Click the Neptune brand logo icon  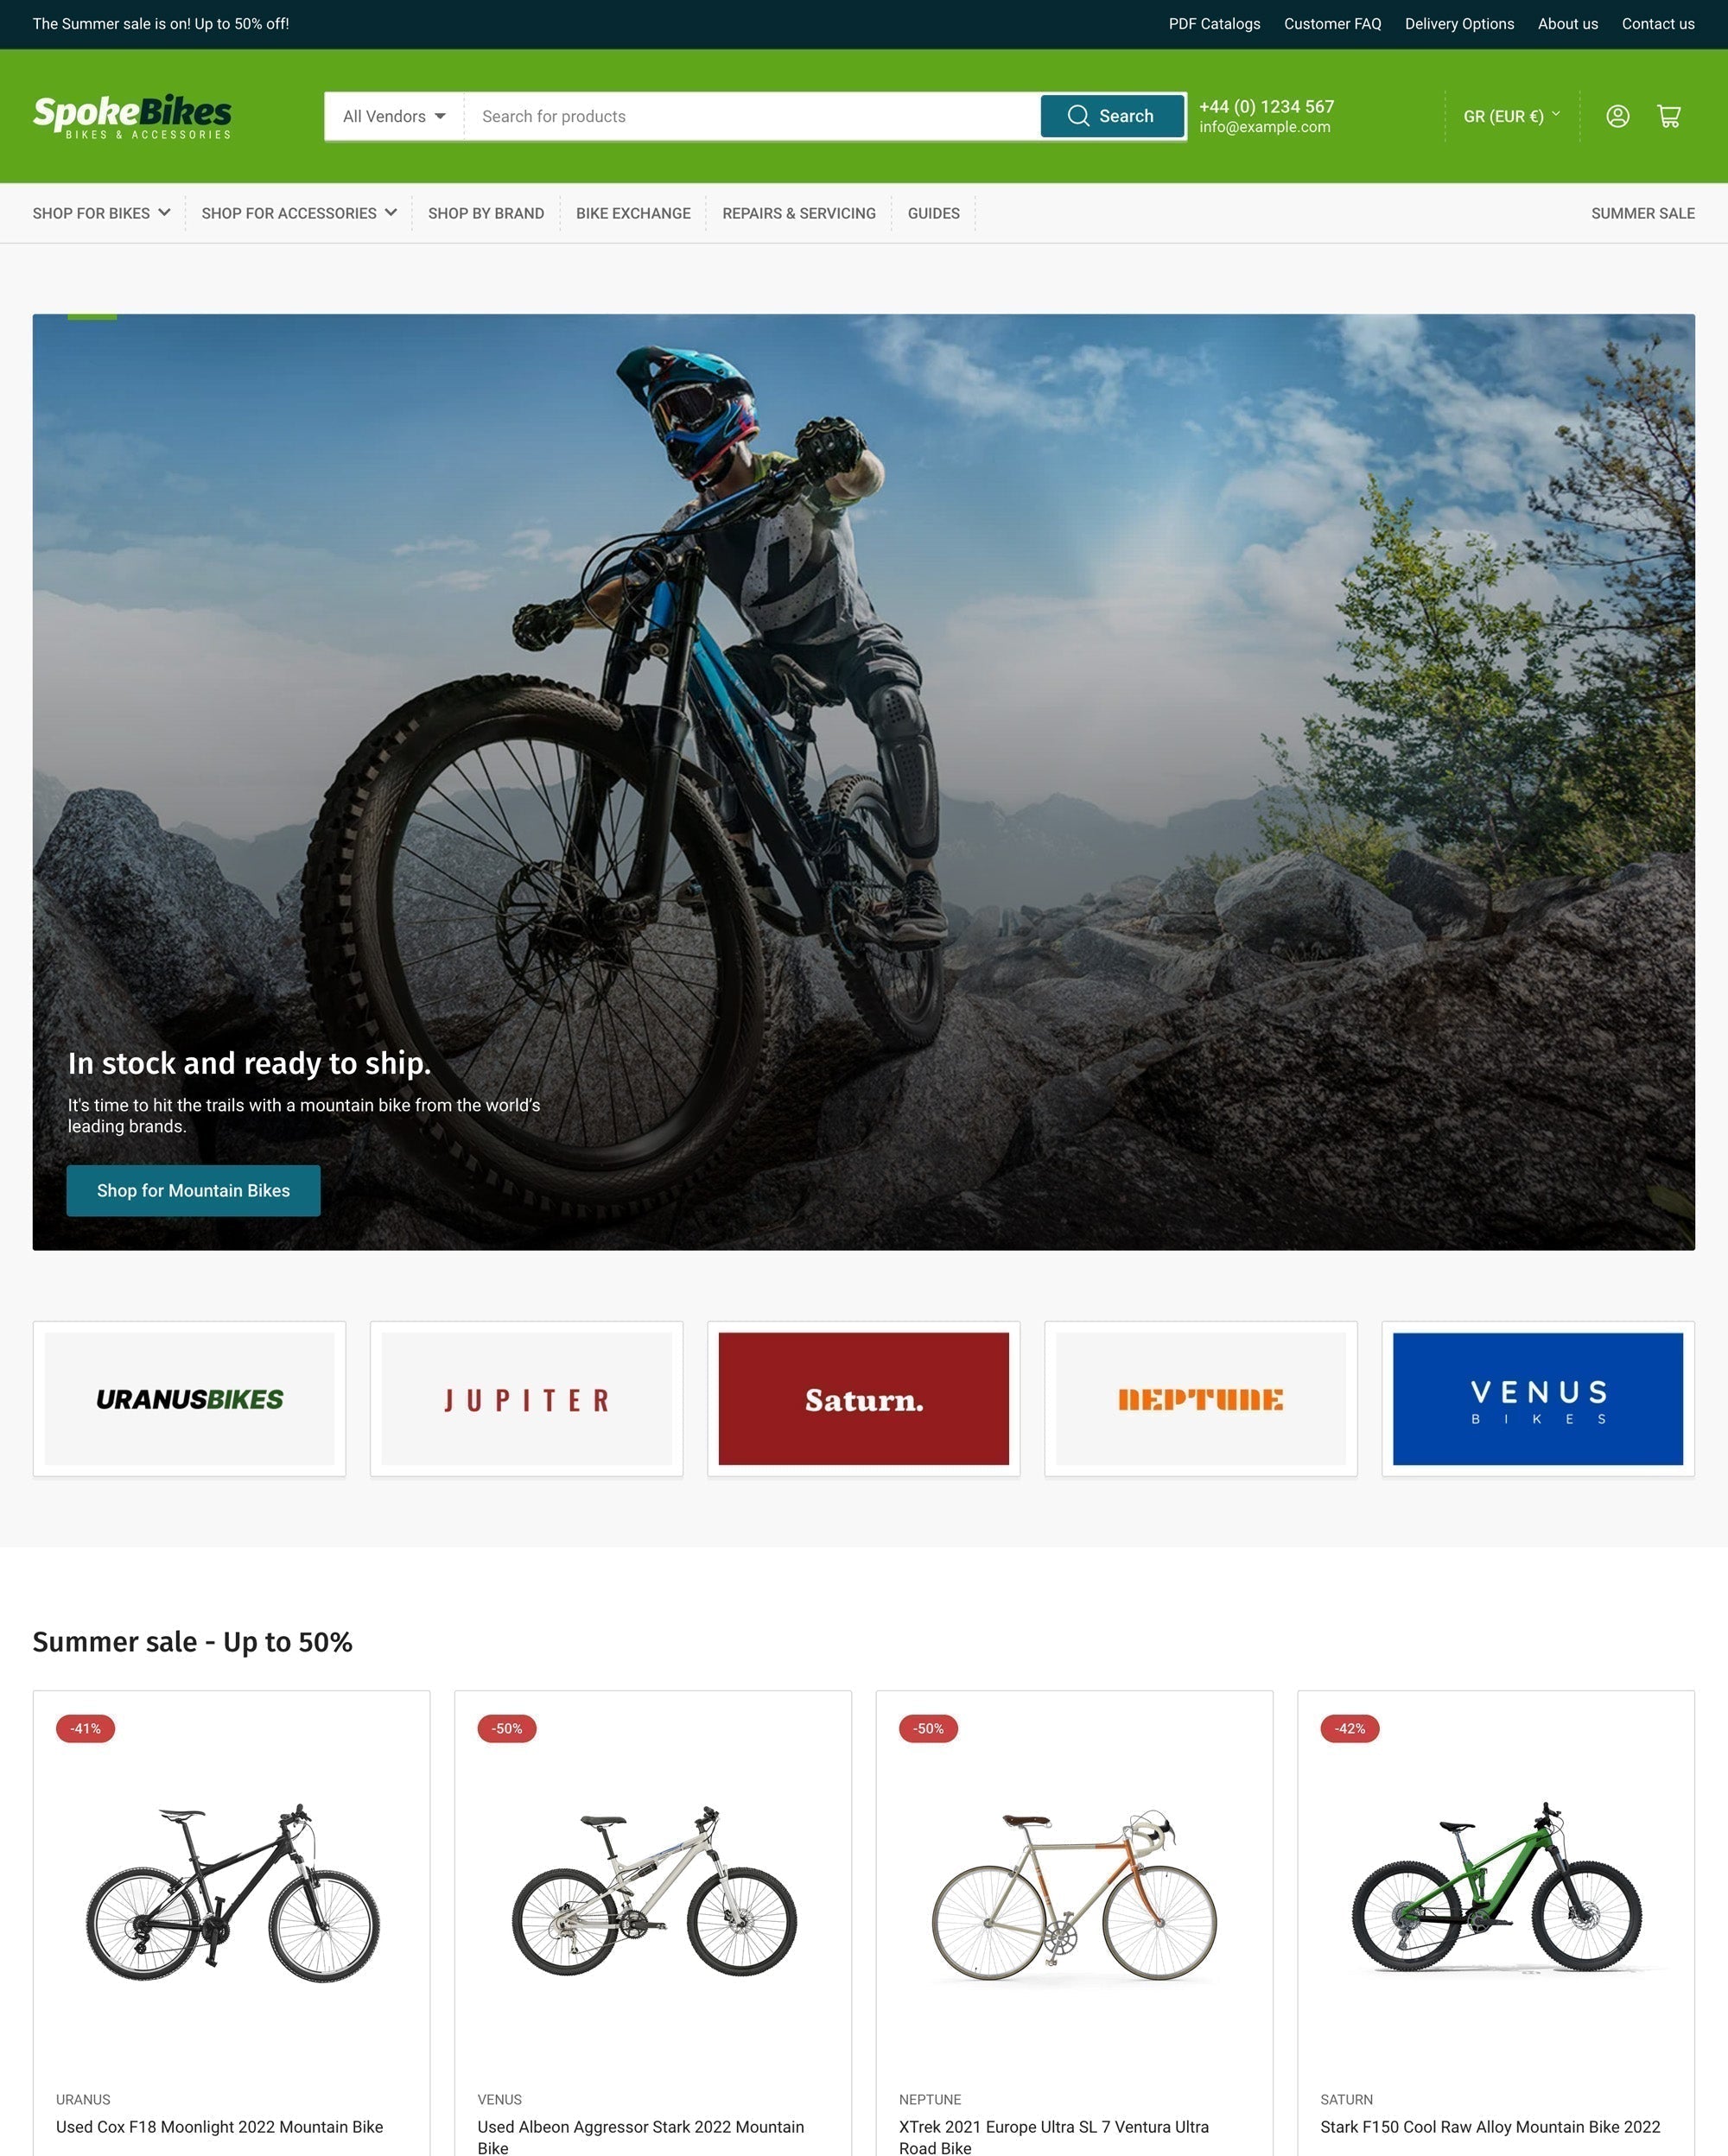(x=1201, y=1398)
